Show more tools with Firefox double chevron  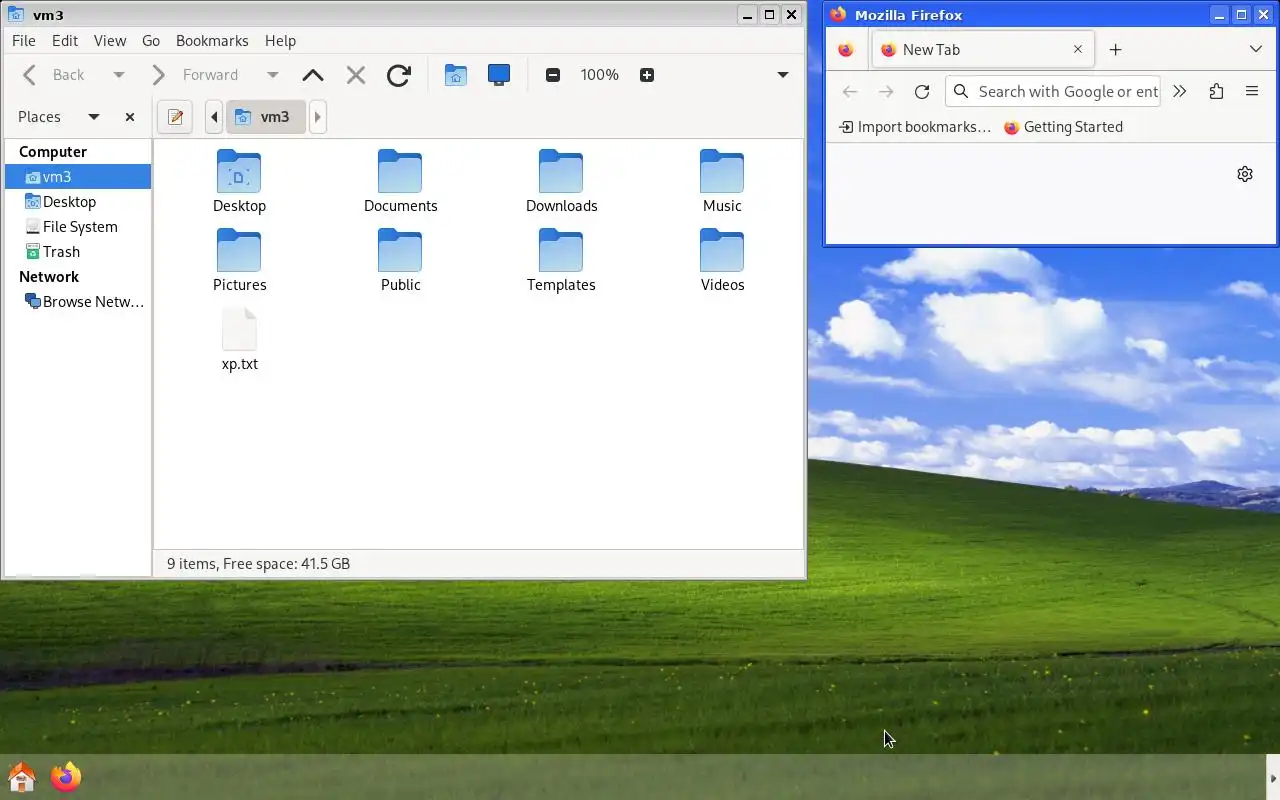tap(1180, 92)
